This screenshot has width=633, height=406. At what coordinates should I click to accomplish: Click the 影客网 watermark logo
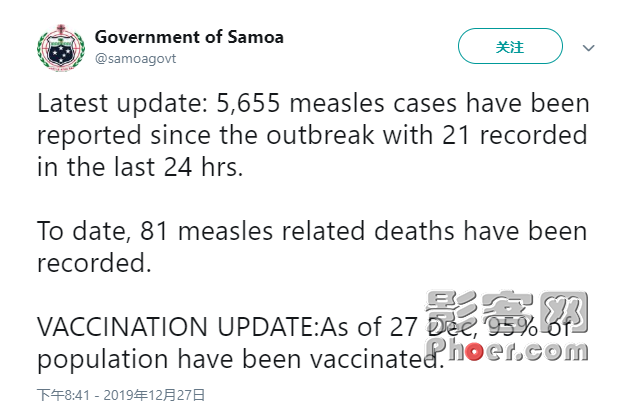507,312
